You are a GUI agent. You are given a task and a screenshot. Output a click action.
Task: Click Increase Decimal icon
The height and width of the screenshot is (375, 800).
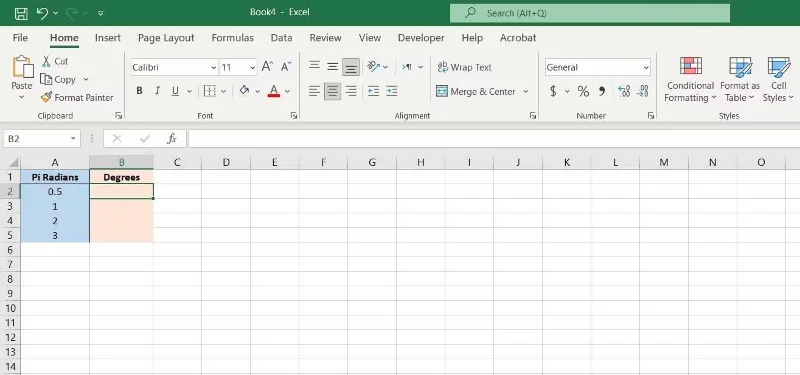(x=624, y=91)
